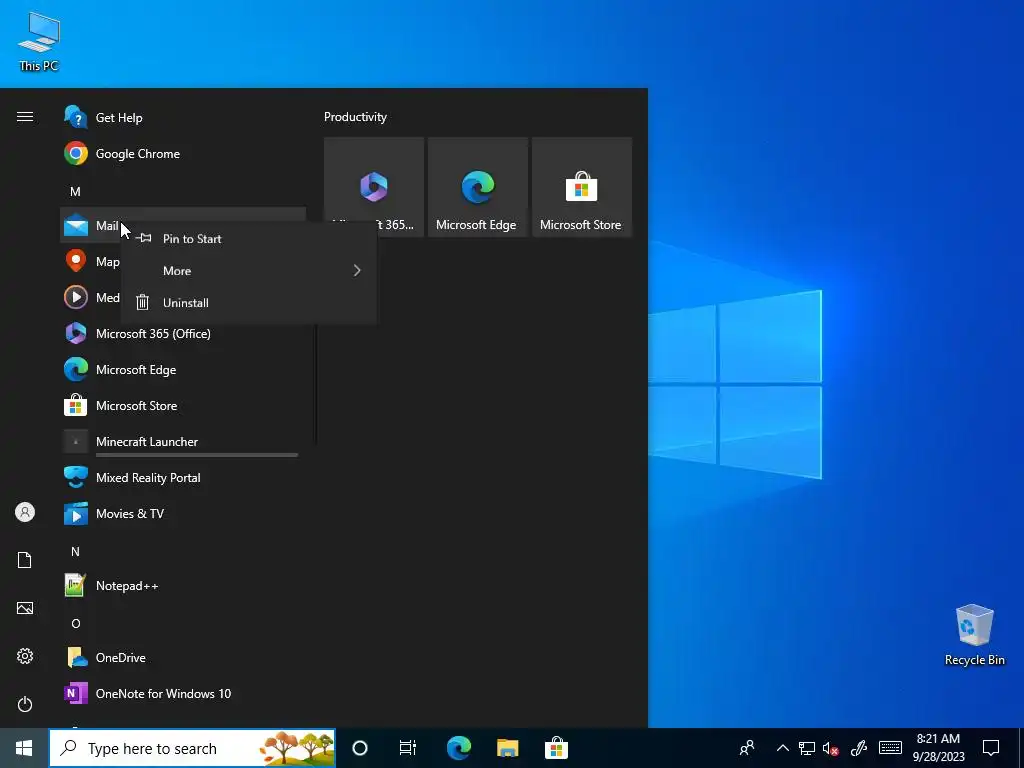Launch Google Chrome from Start list

183,153
